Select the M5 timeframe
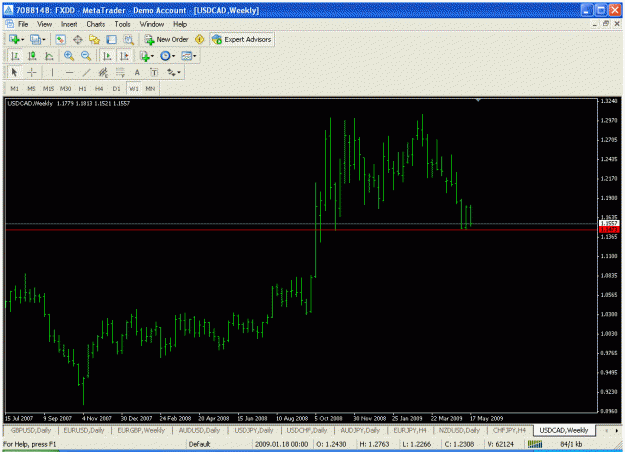 pyautogui.click(x=31, y=88)
